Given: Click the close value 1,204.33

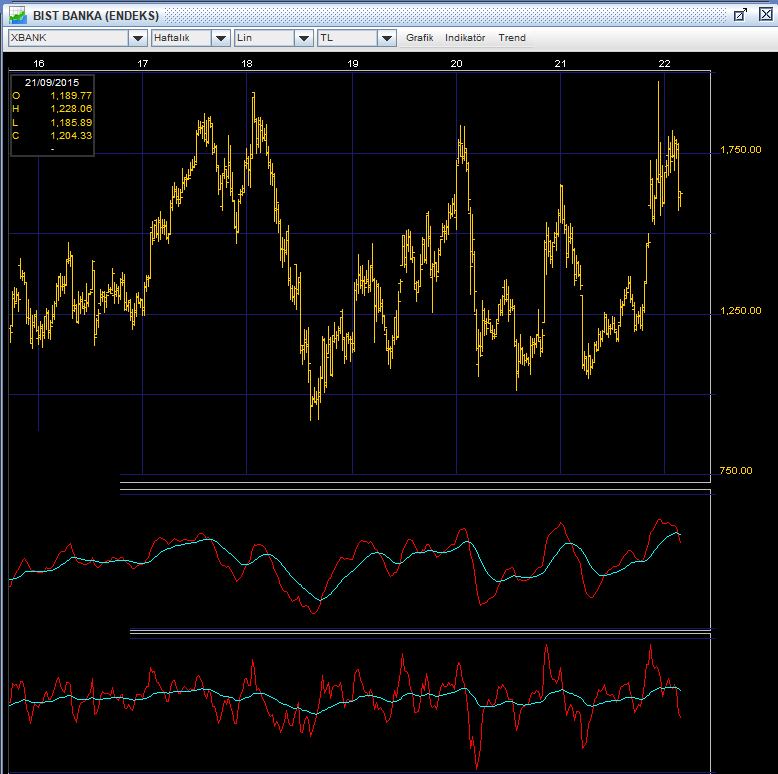Looking at the screenshot, I should tap(71, 135).
